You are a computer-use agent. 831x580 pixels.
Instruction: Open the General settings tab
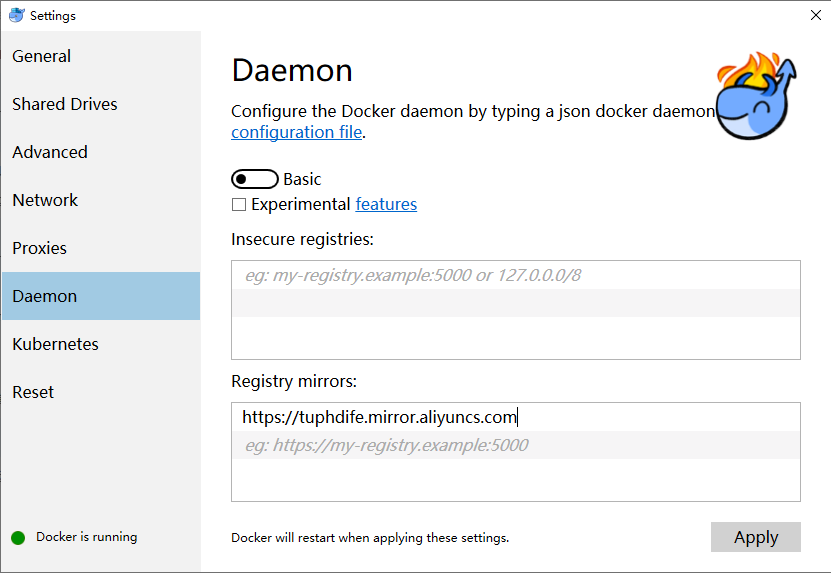42,56
